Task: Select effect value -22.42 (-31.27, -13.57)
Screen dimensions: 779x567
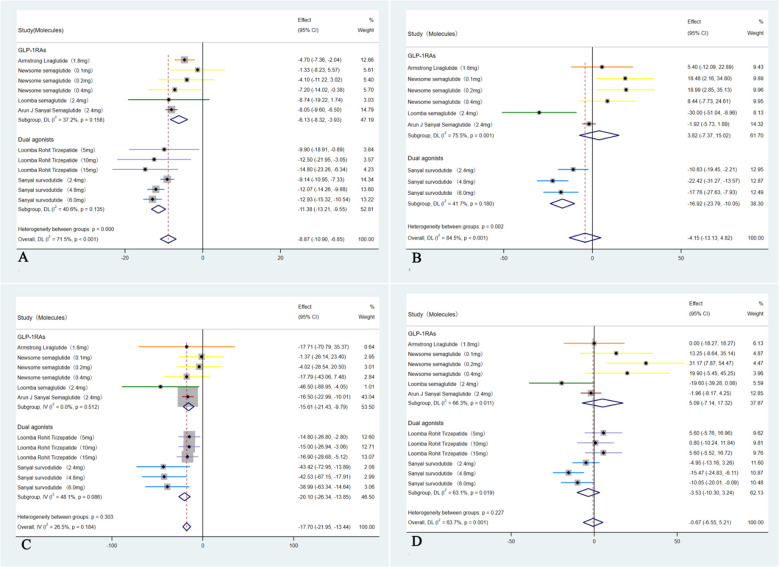Action: click(713, 181)
